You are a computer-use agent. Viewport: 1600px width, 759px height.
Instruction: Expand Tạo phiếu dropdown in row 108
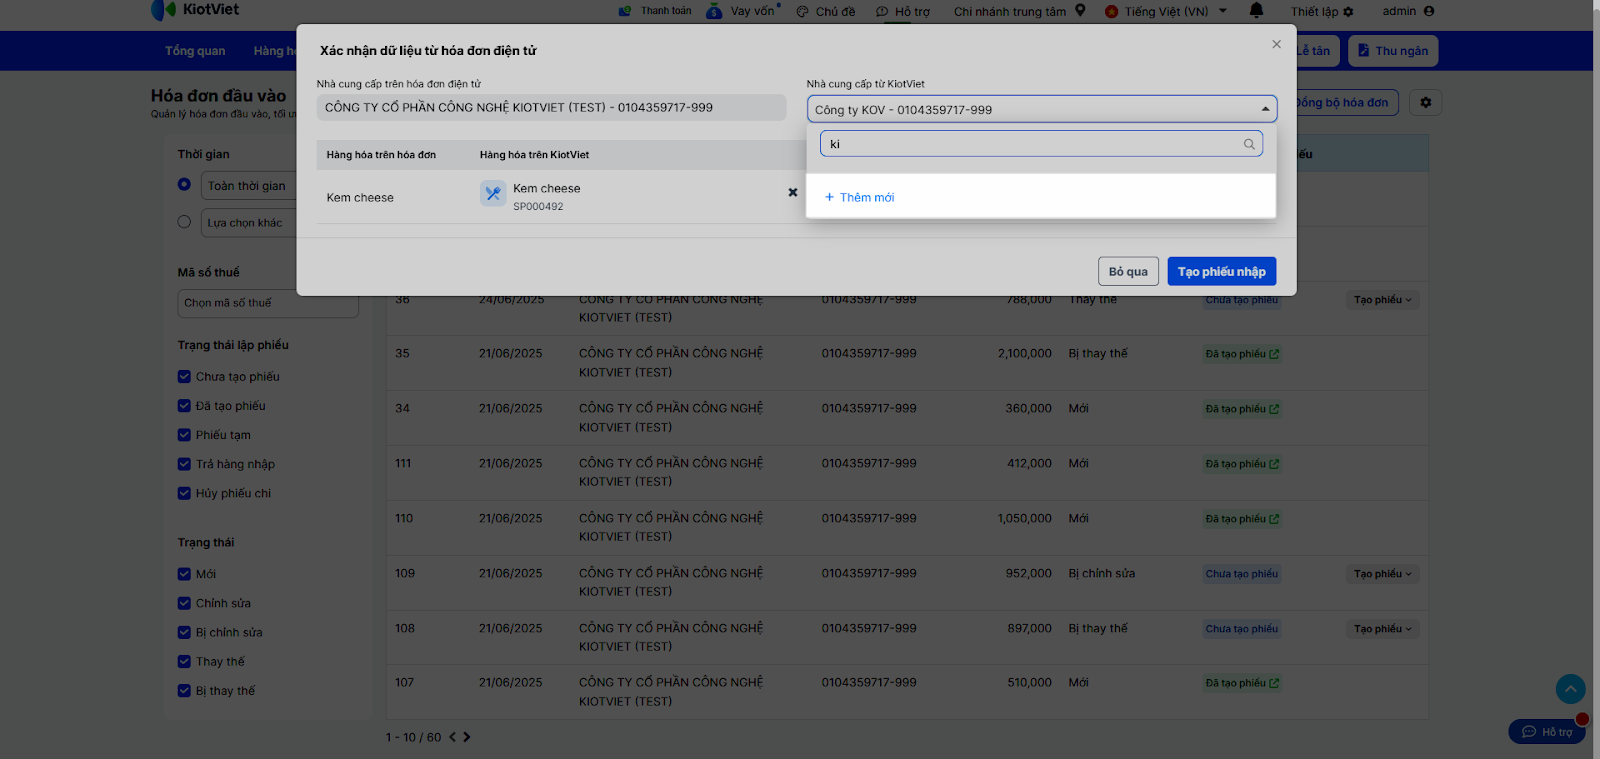click(1383, 629)
